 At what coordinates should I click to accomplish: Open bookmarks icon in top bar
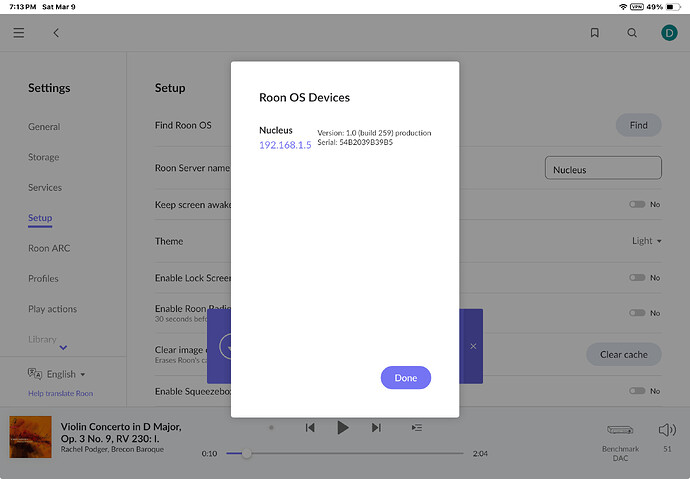(x=595, y=33)
